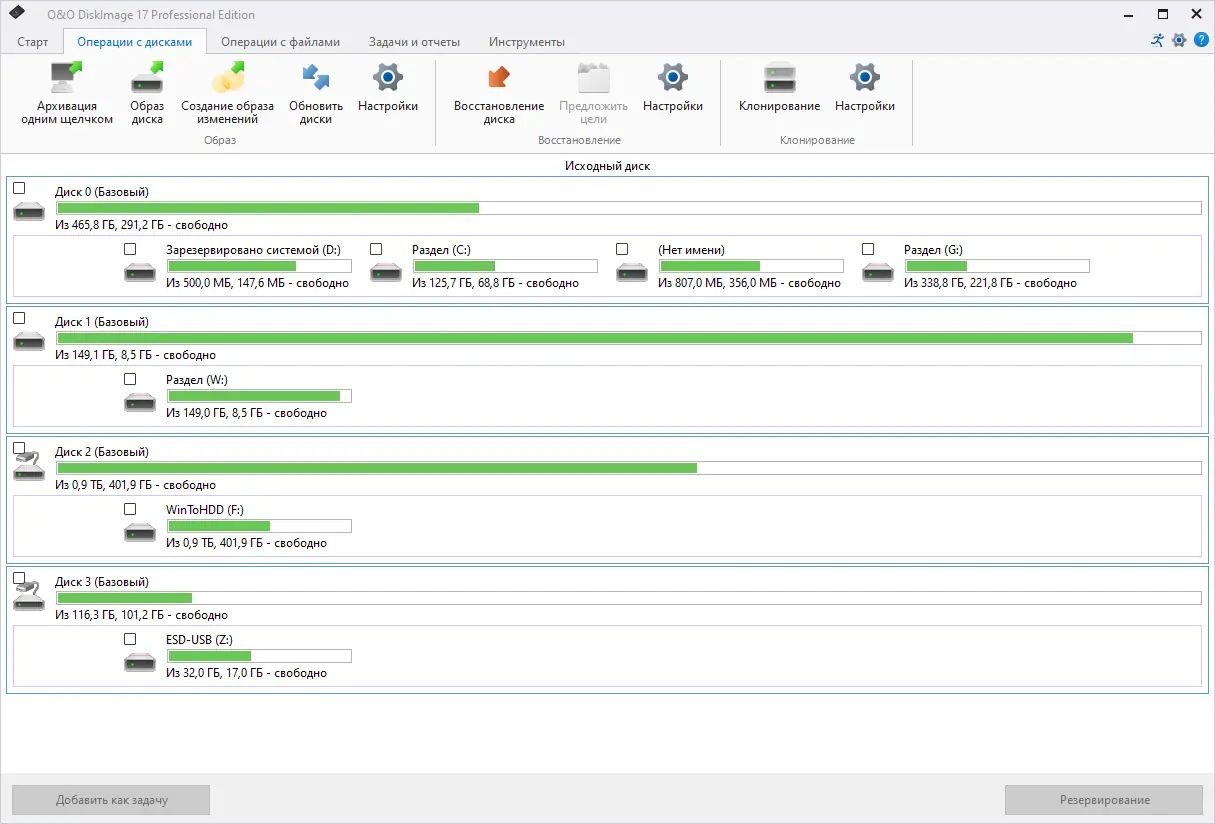The height and width of the screenshot is (824, 1215).
Task: Click the Диск 0 usage bar
Action: (x=629, y=208)
